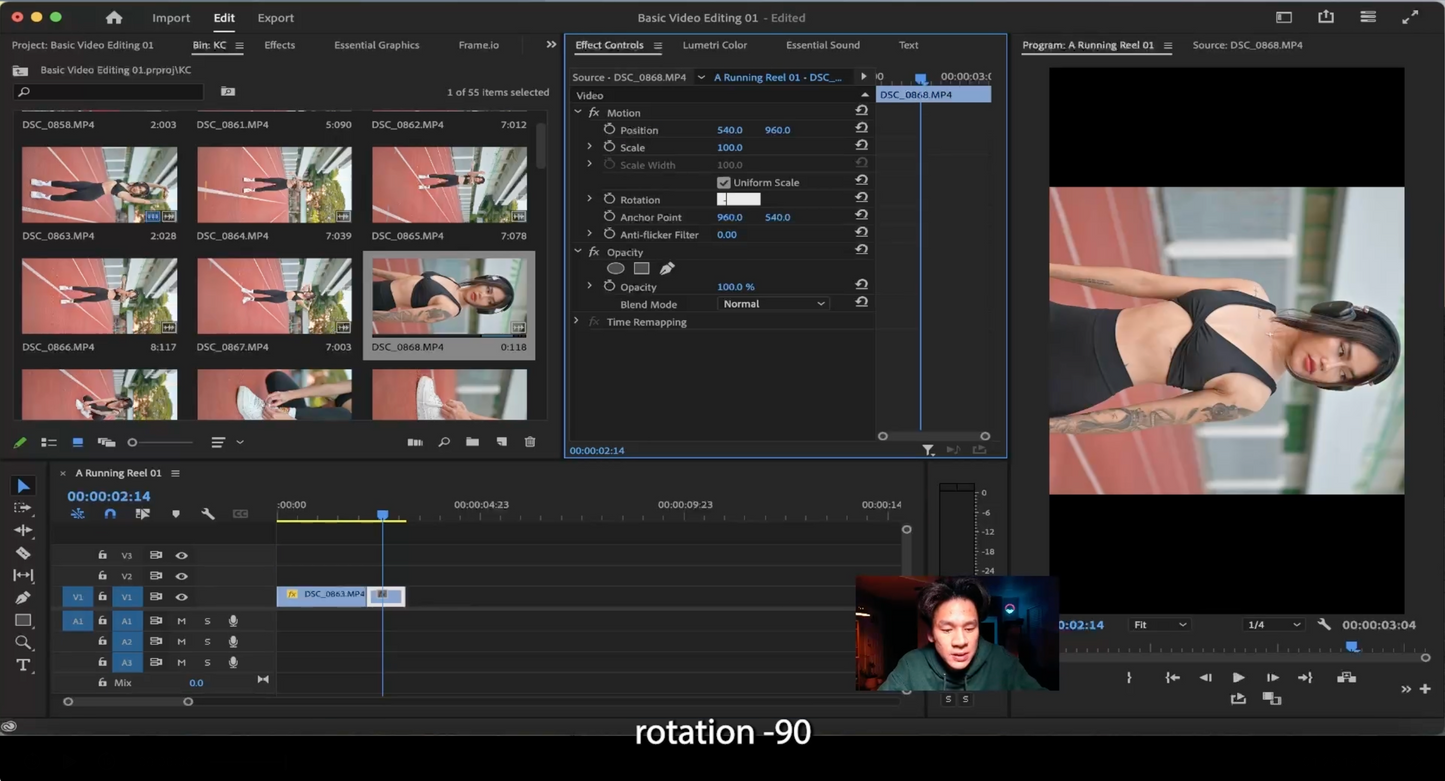Open the Blend Mode dropdown
This screenshot has height=781, width=1445.
(772, 304)
